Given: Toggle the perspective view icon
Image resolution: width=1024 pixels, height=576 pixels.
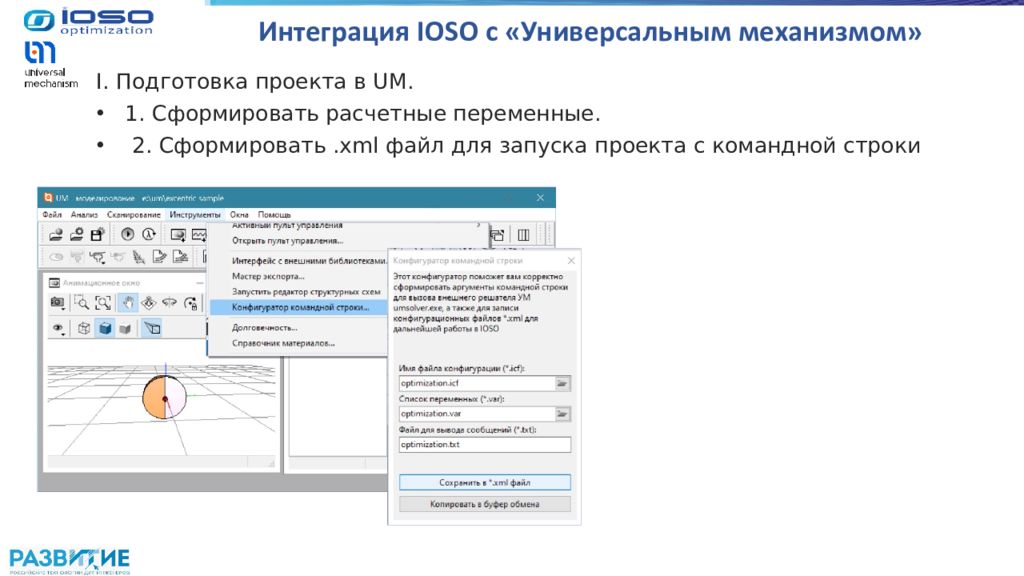Looking at the screenshot, I should tap(152, 328).
